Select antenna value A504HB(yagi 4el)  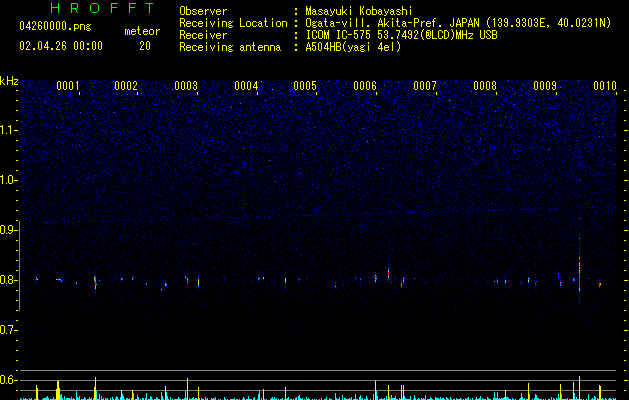353,47
